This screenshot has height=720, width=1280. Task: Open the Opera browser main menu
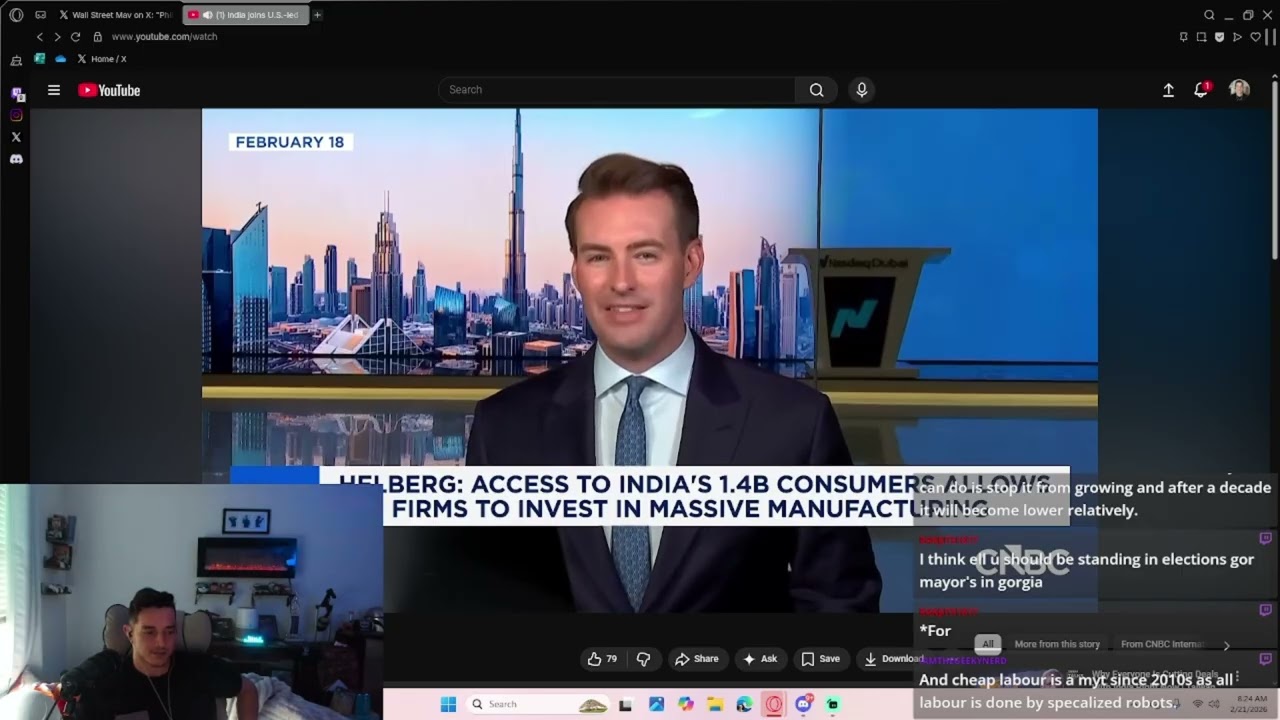(x=16, y=15)
